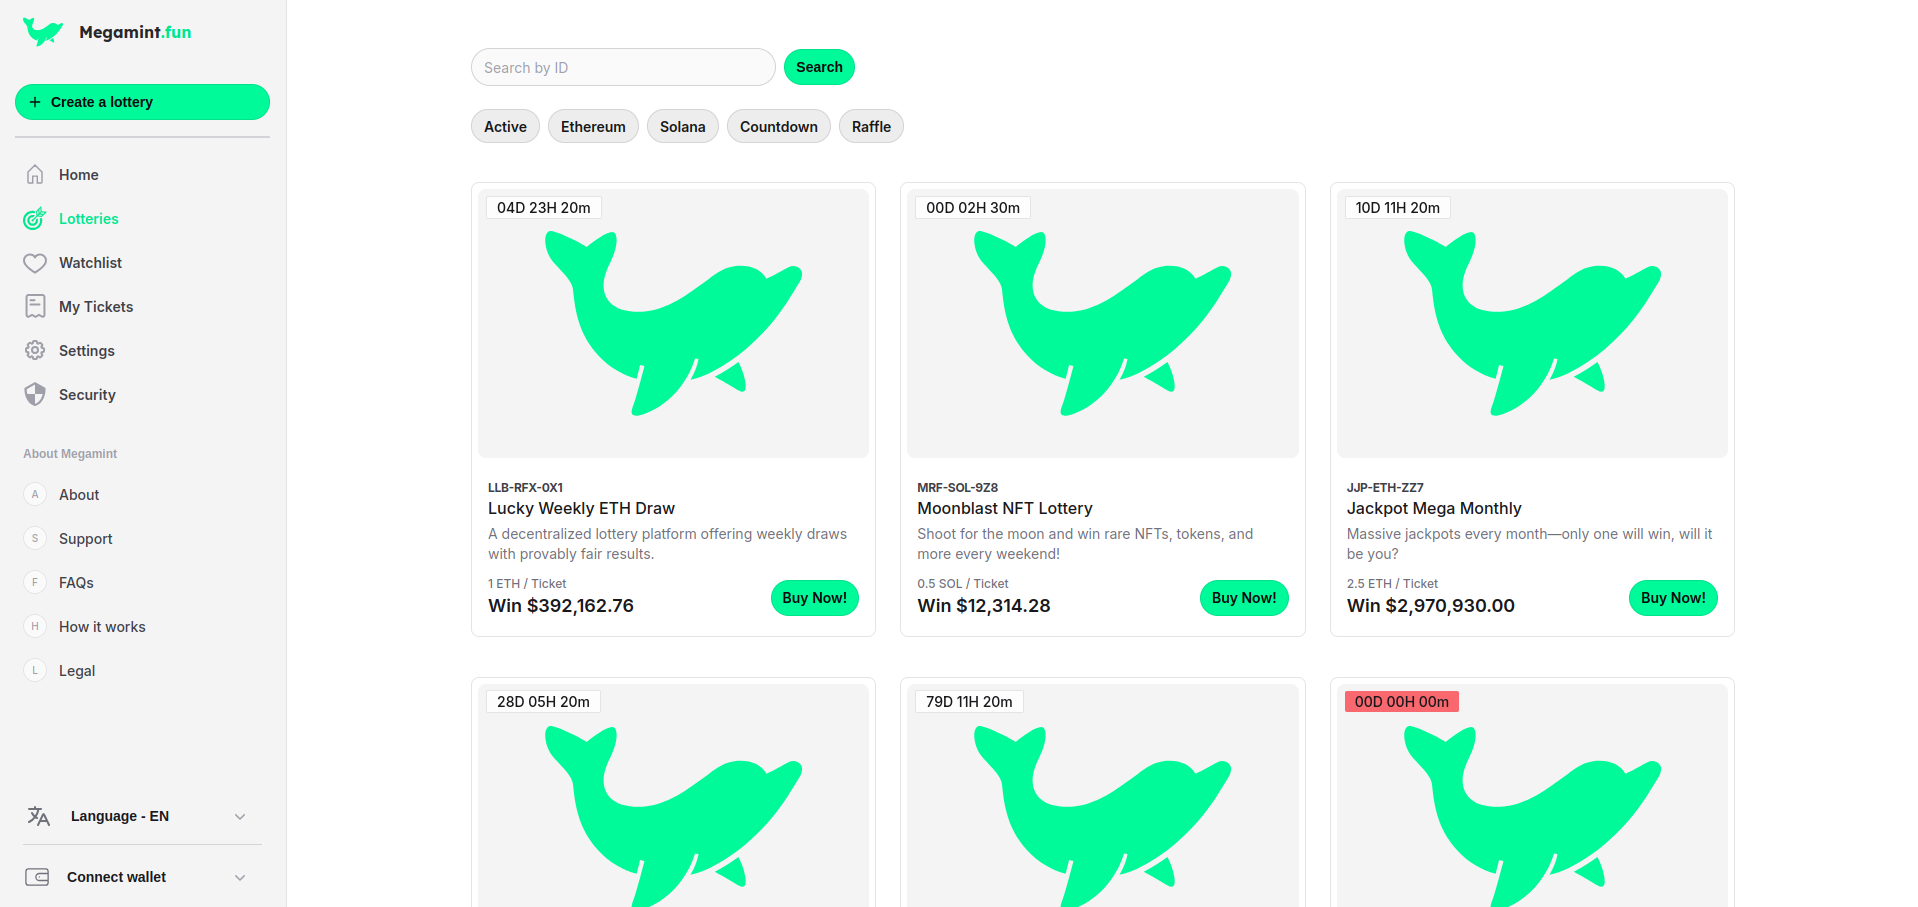This screenshot has width=1918, height=907.
Task: Toggle the Countdown filter chip
Action: coord(778,127)
